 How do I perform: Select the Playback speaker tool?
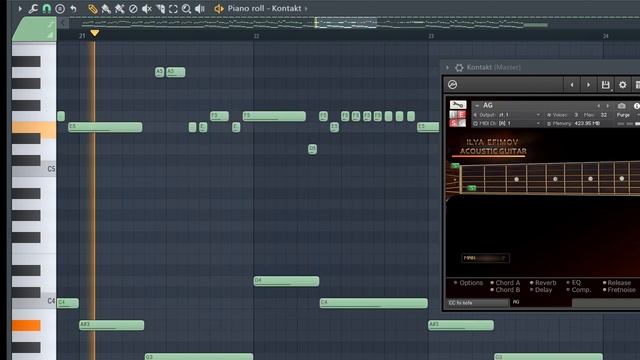tap(200, 8)
